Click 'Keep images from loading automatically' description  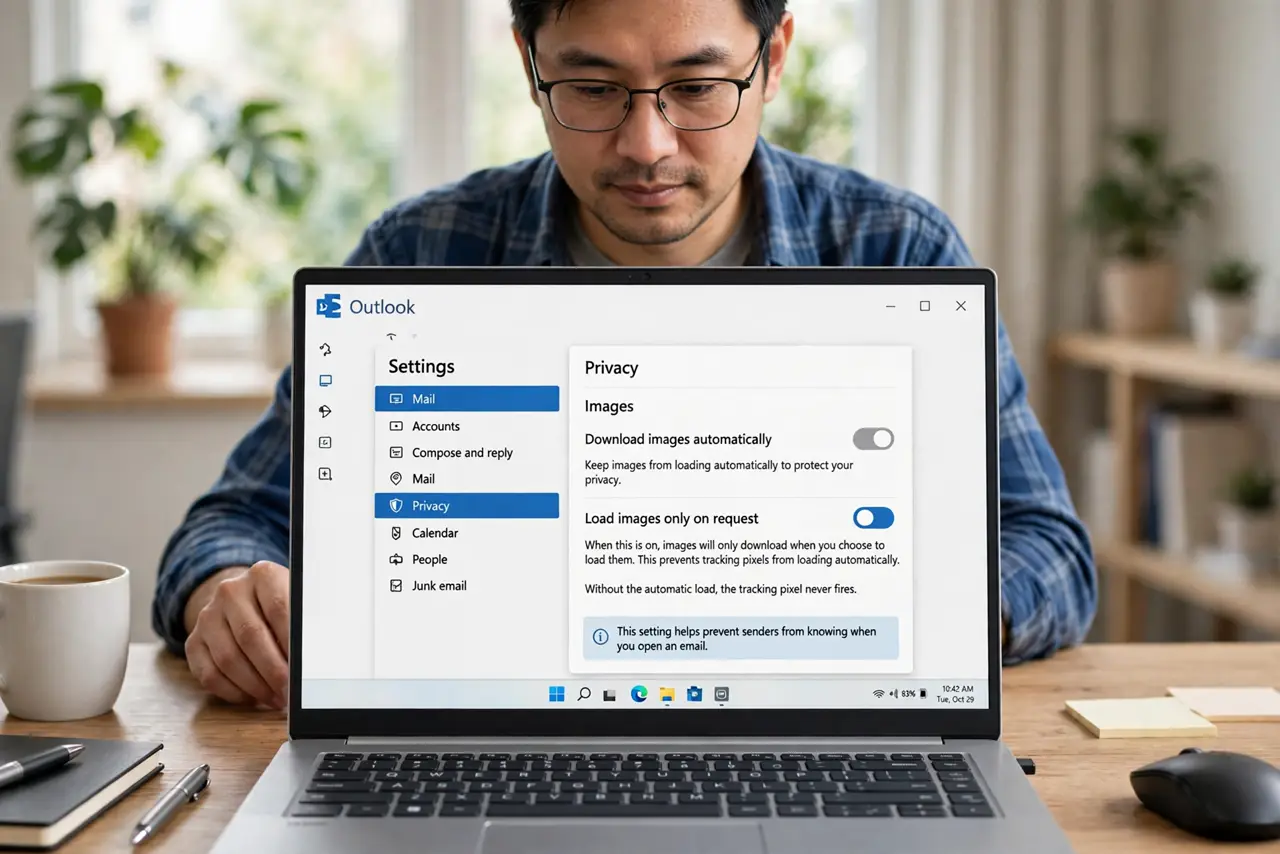(x=719, y=472)
